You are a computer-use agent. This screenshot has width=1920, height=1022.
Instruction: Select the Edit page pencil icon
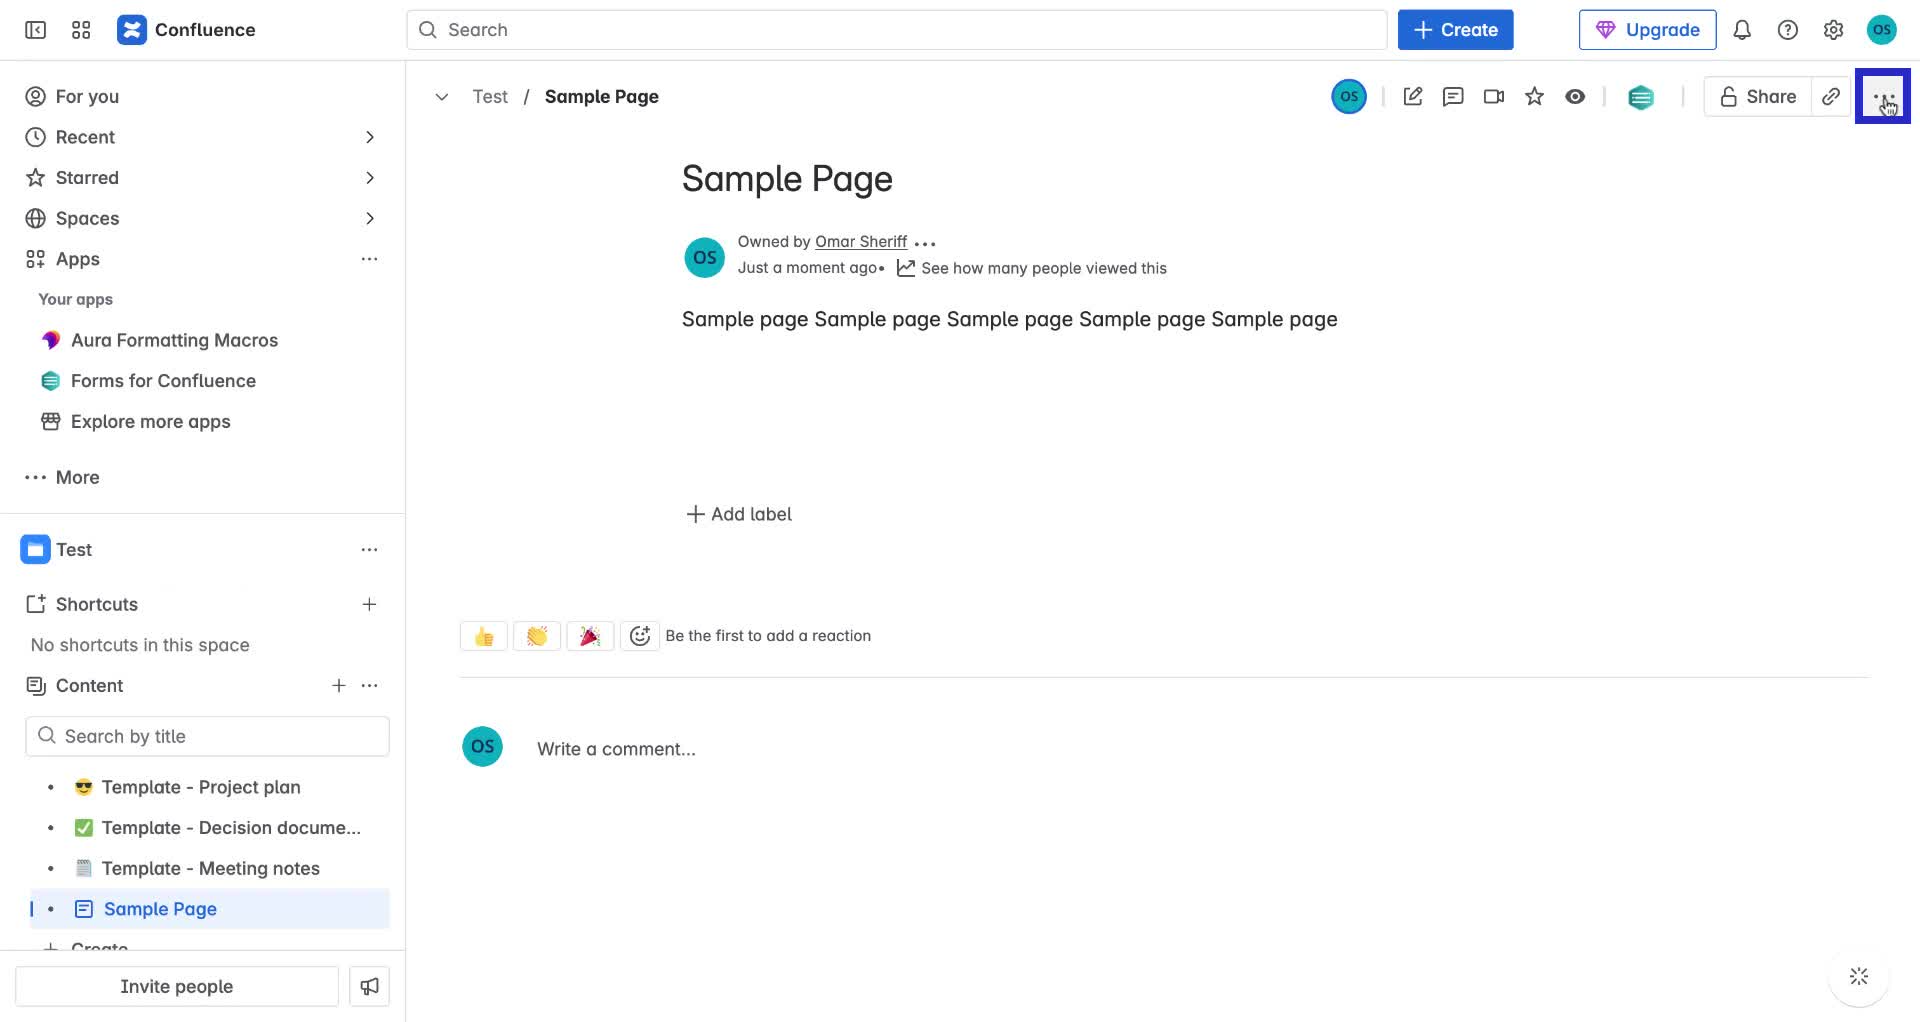click(x=1413, y=96)
